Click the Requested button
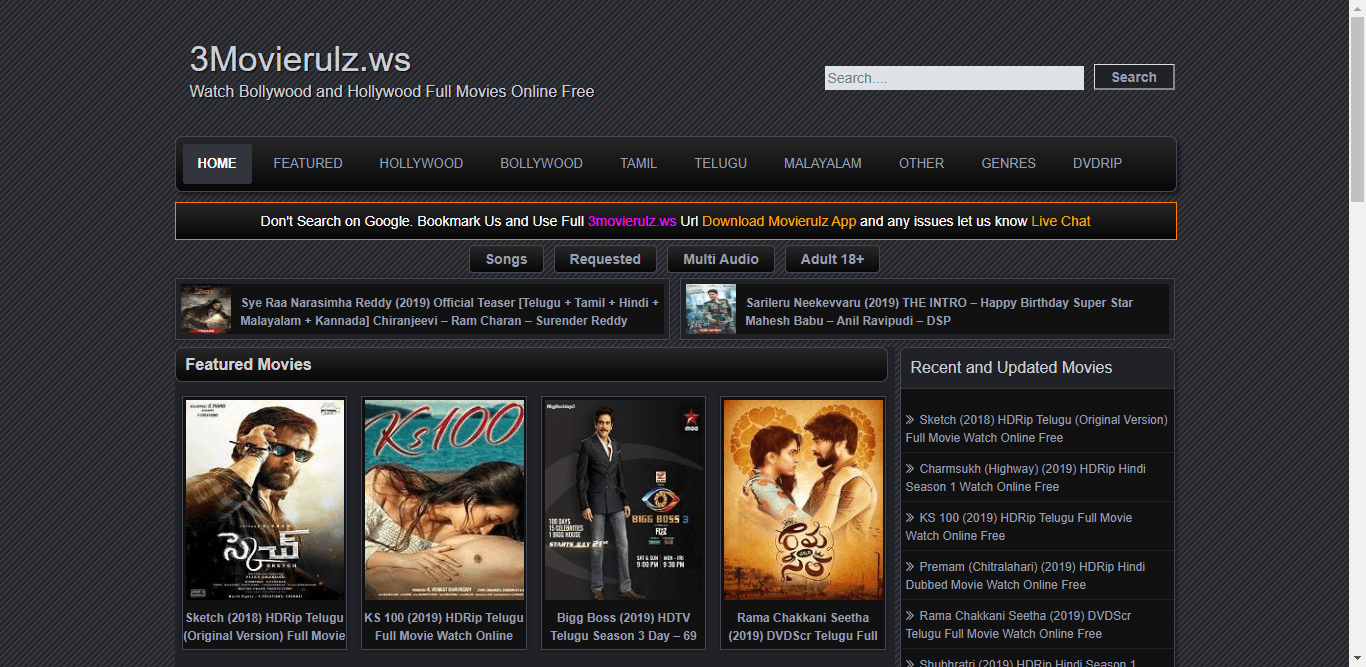This screenshot has height=667, width=1366. tap(605, 259)
